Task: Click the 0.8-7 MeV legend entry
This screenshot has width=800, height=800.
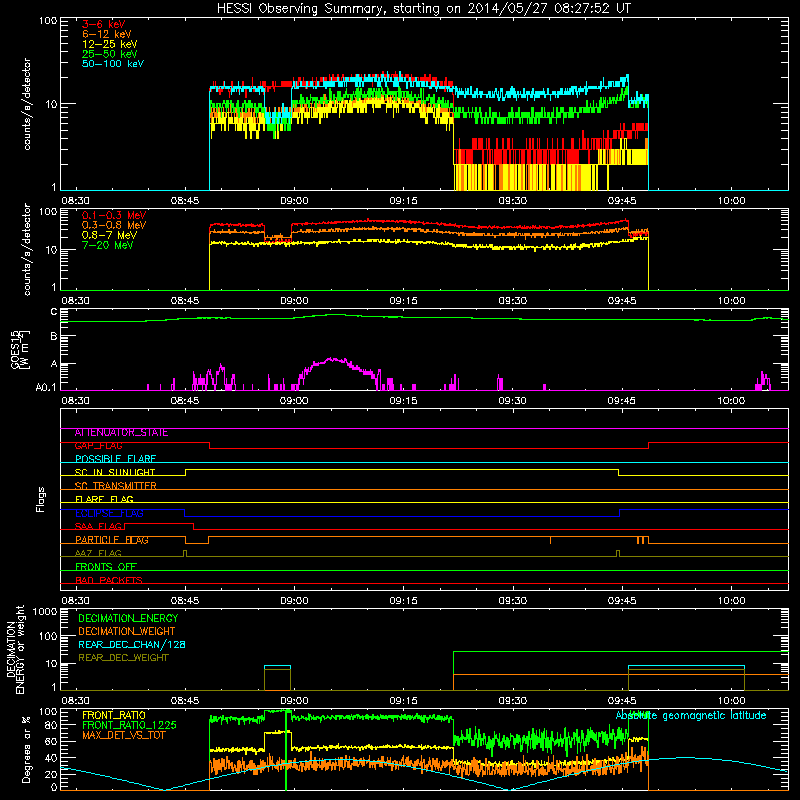Action: coord(109,235)
